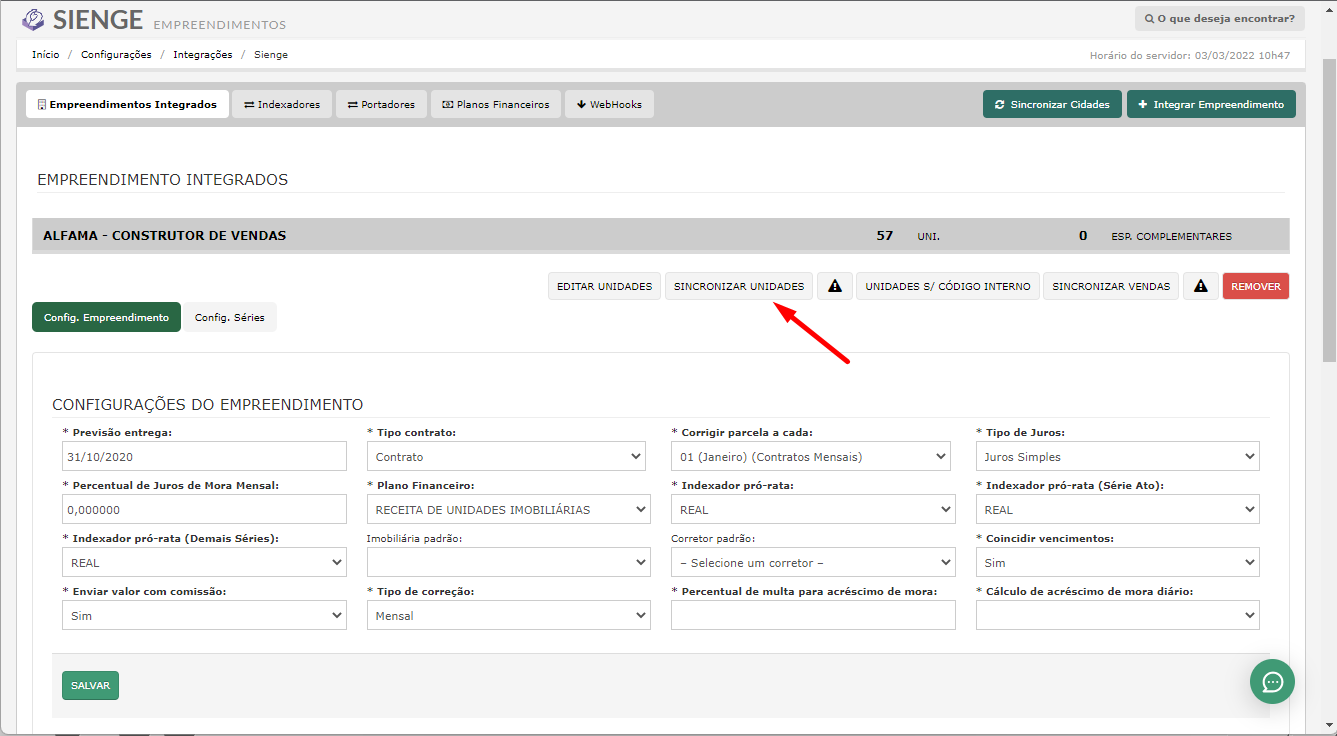
Task: Click the 'ESP. COMPLEMENTARES' label
Action: pyautogui.click(x=1171, y=237)
